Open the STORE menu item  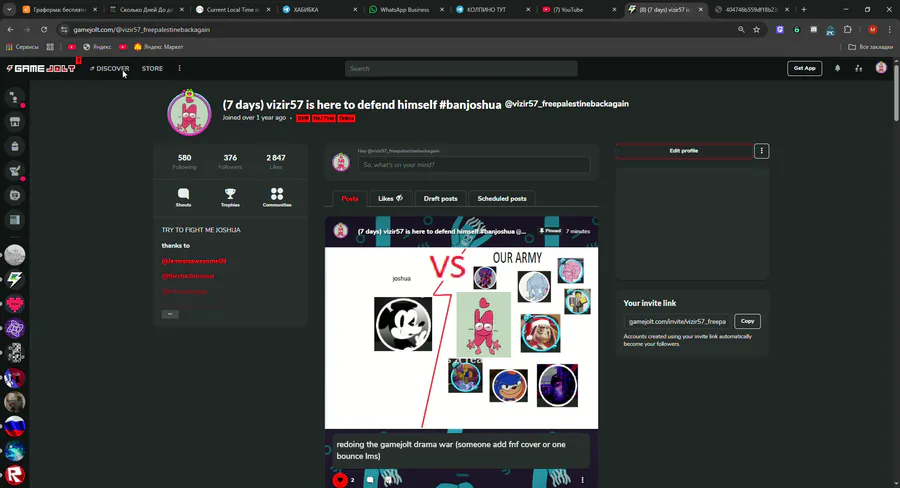tap(152, 68)
